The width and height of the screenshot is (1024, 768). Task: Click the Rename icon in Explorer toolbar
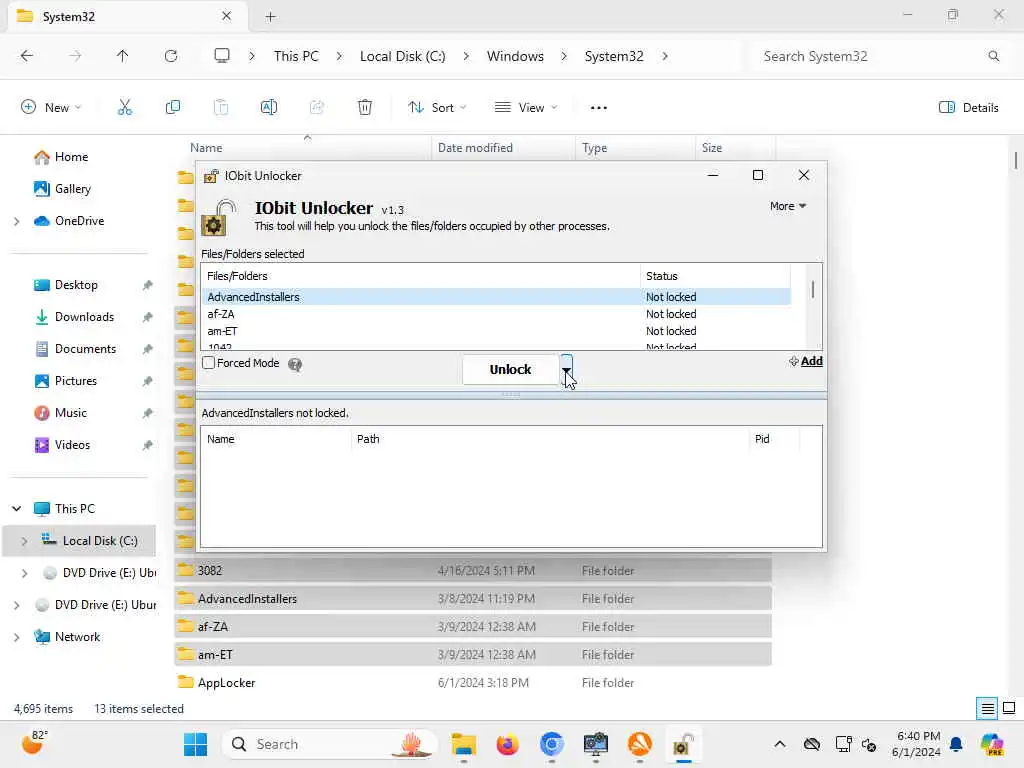tap(269, 108)
